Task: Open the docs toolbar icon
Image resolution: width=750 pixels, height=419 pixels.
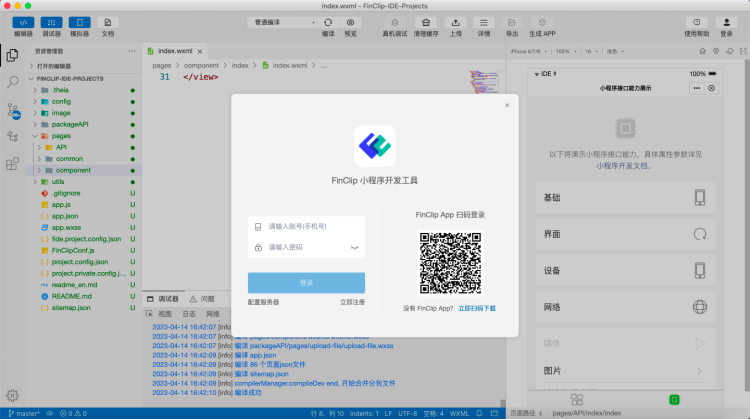Action: click(x=108, y=22)
